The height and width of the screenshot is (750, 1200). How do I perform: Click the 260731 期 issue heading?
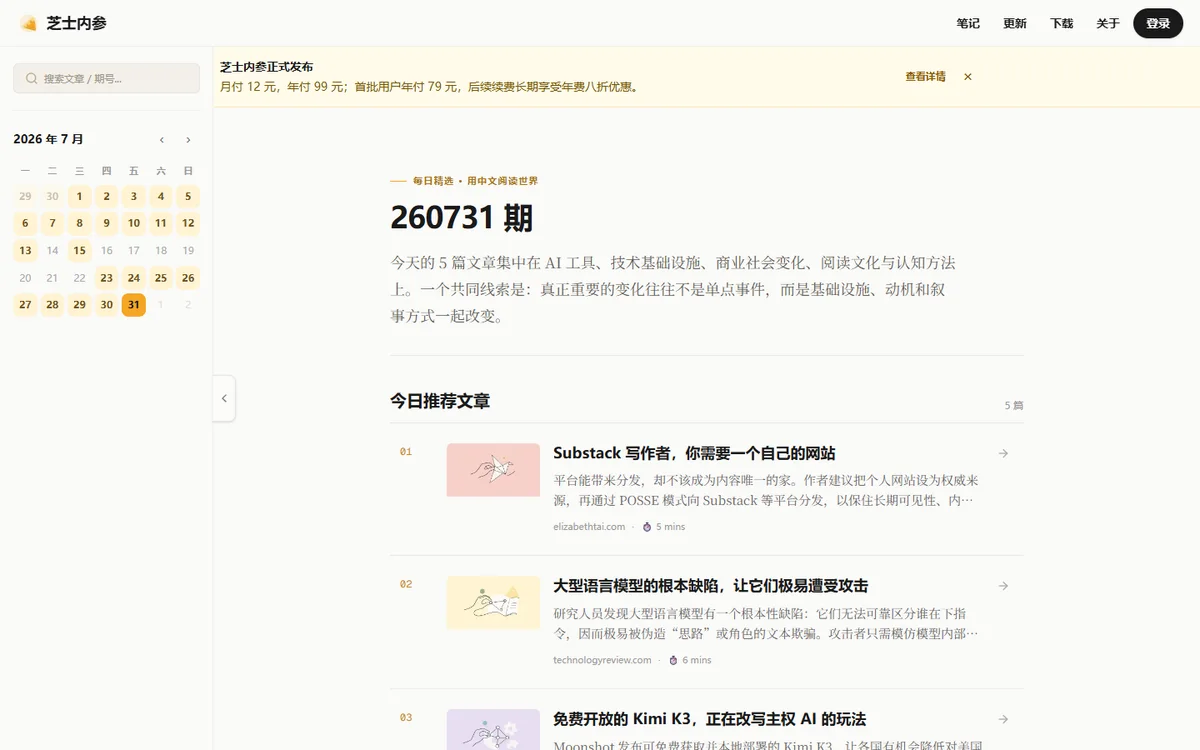461,218
